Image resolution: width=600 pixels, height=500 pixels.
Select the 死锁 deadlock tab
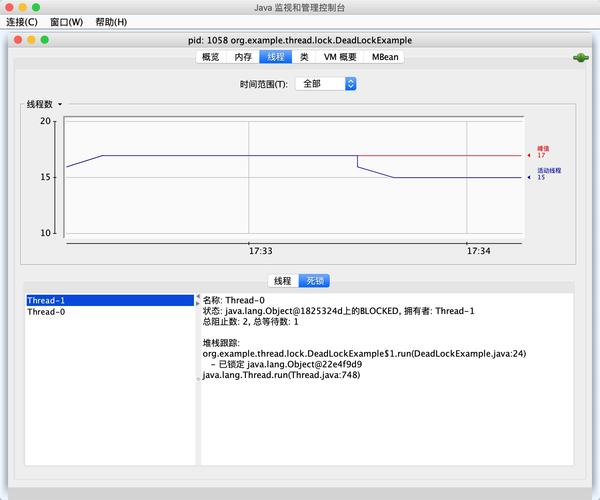[314, 281]
